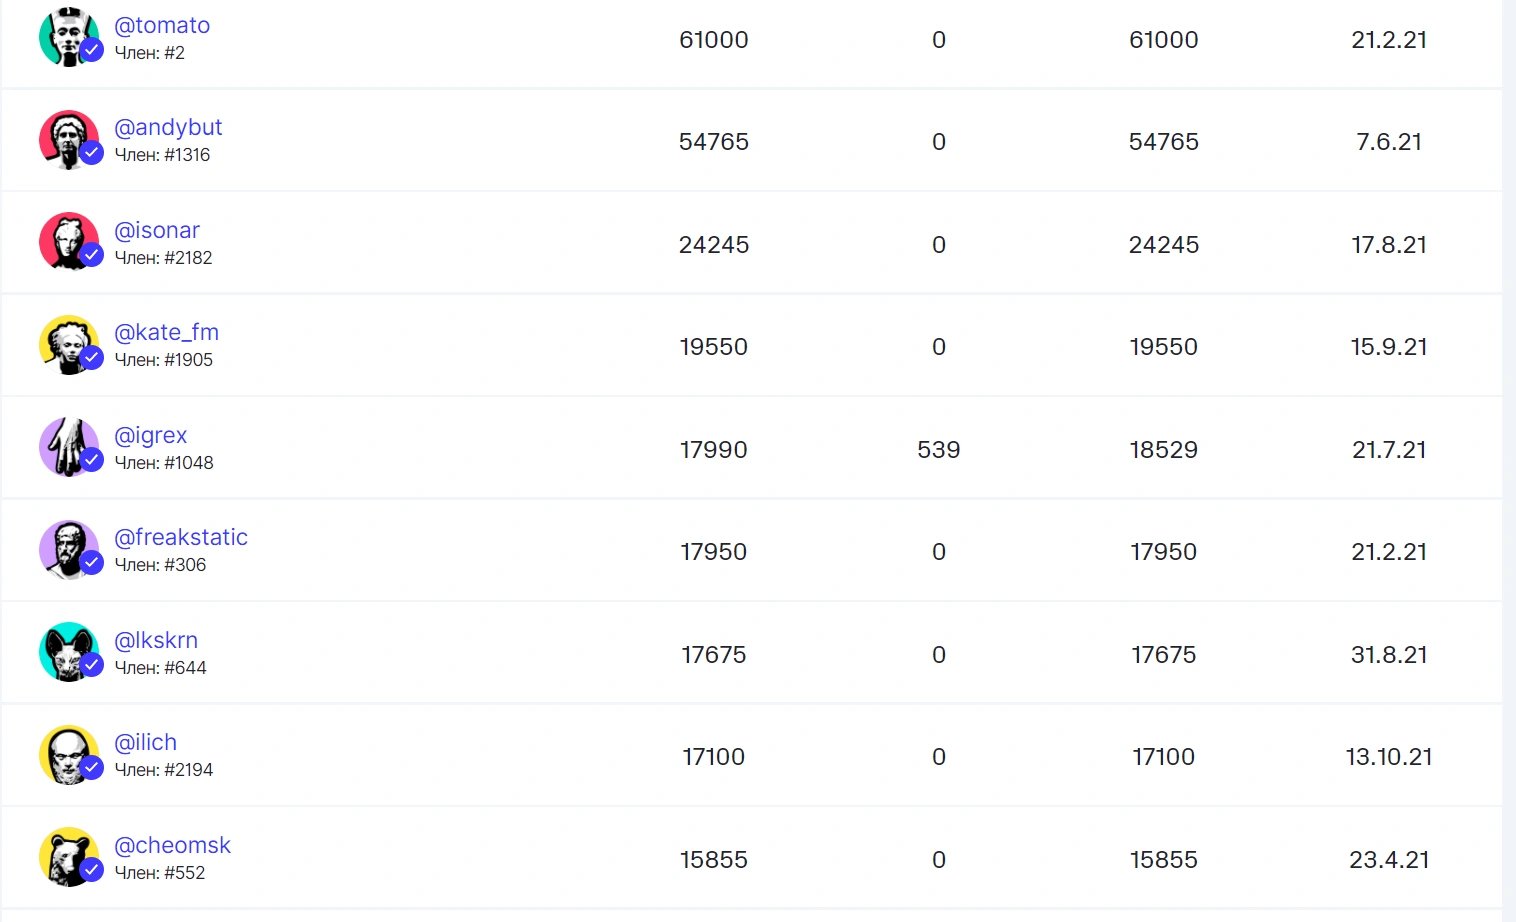Select @ilich's bald head avatar icon
The width and height of the screenshot is (1516, 922).
point(68,755)
